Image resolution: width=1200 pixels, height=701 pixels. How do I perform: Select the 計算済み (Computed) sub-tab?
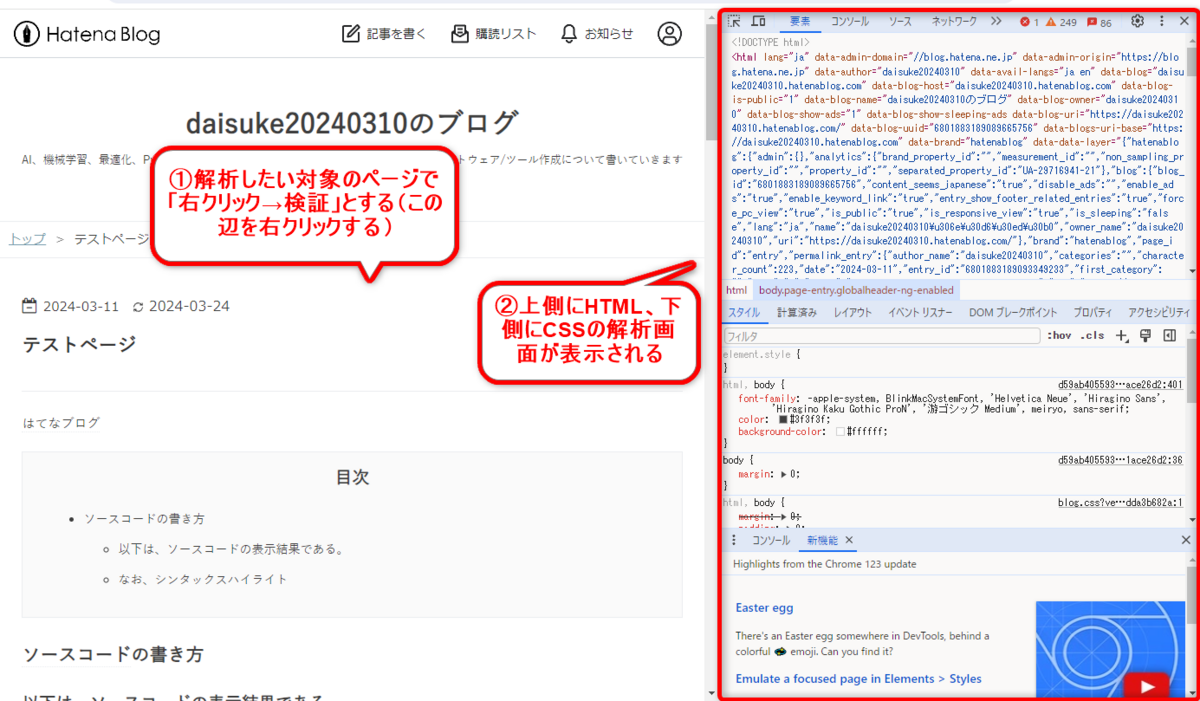[797, 313]
